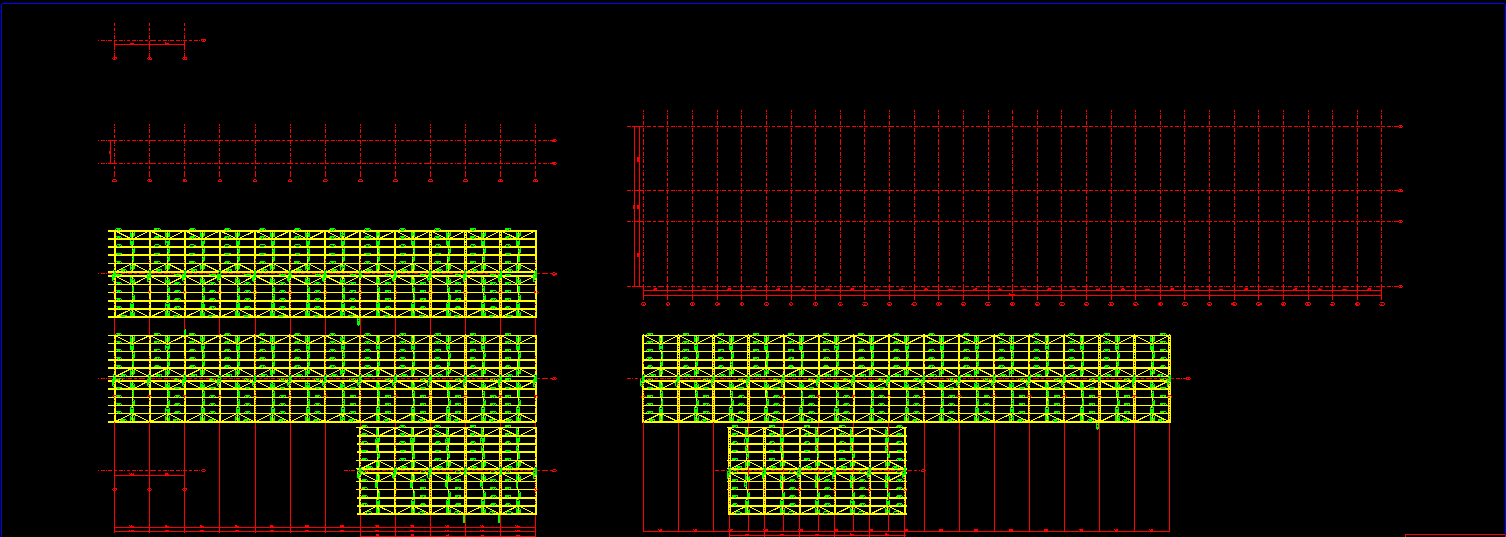Click the wide yellow framing plan on right
The image size is (1506, 537).
(906, 378)
